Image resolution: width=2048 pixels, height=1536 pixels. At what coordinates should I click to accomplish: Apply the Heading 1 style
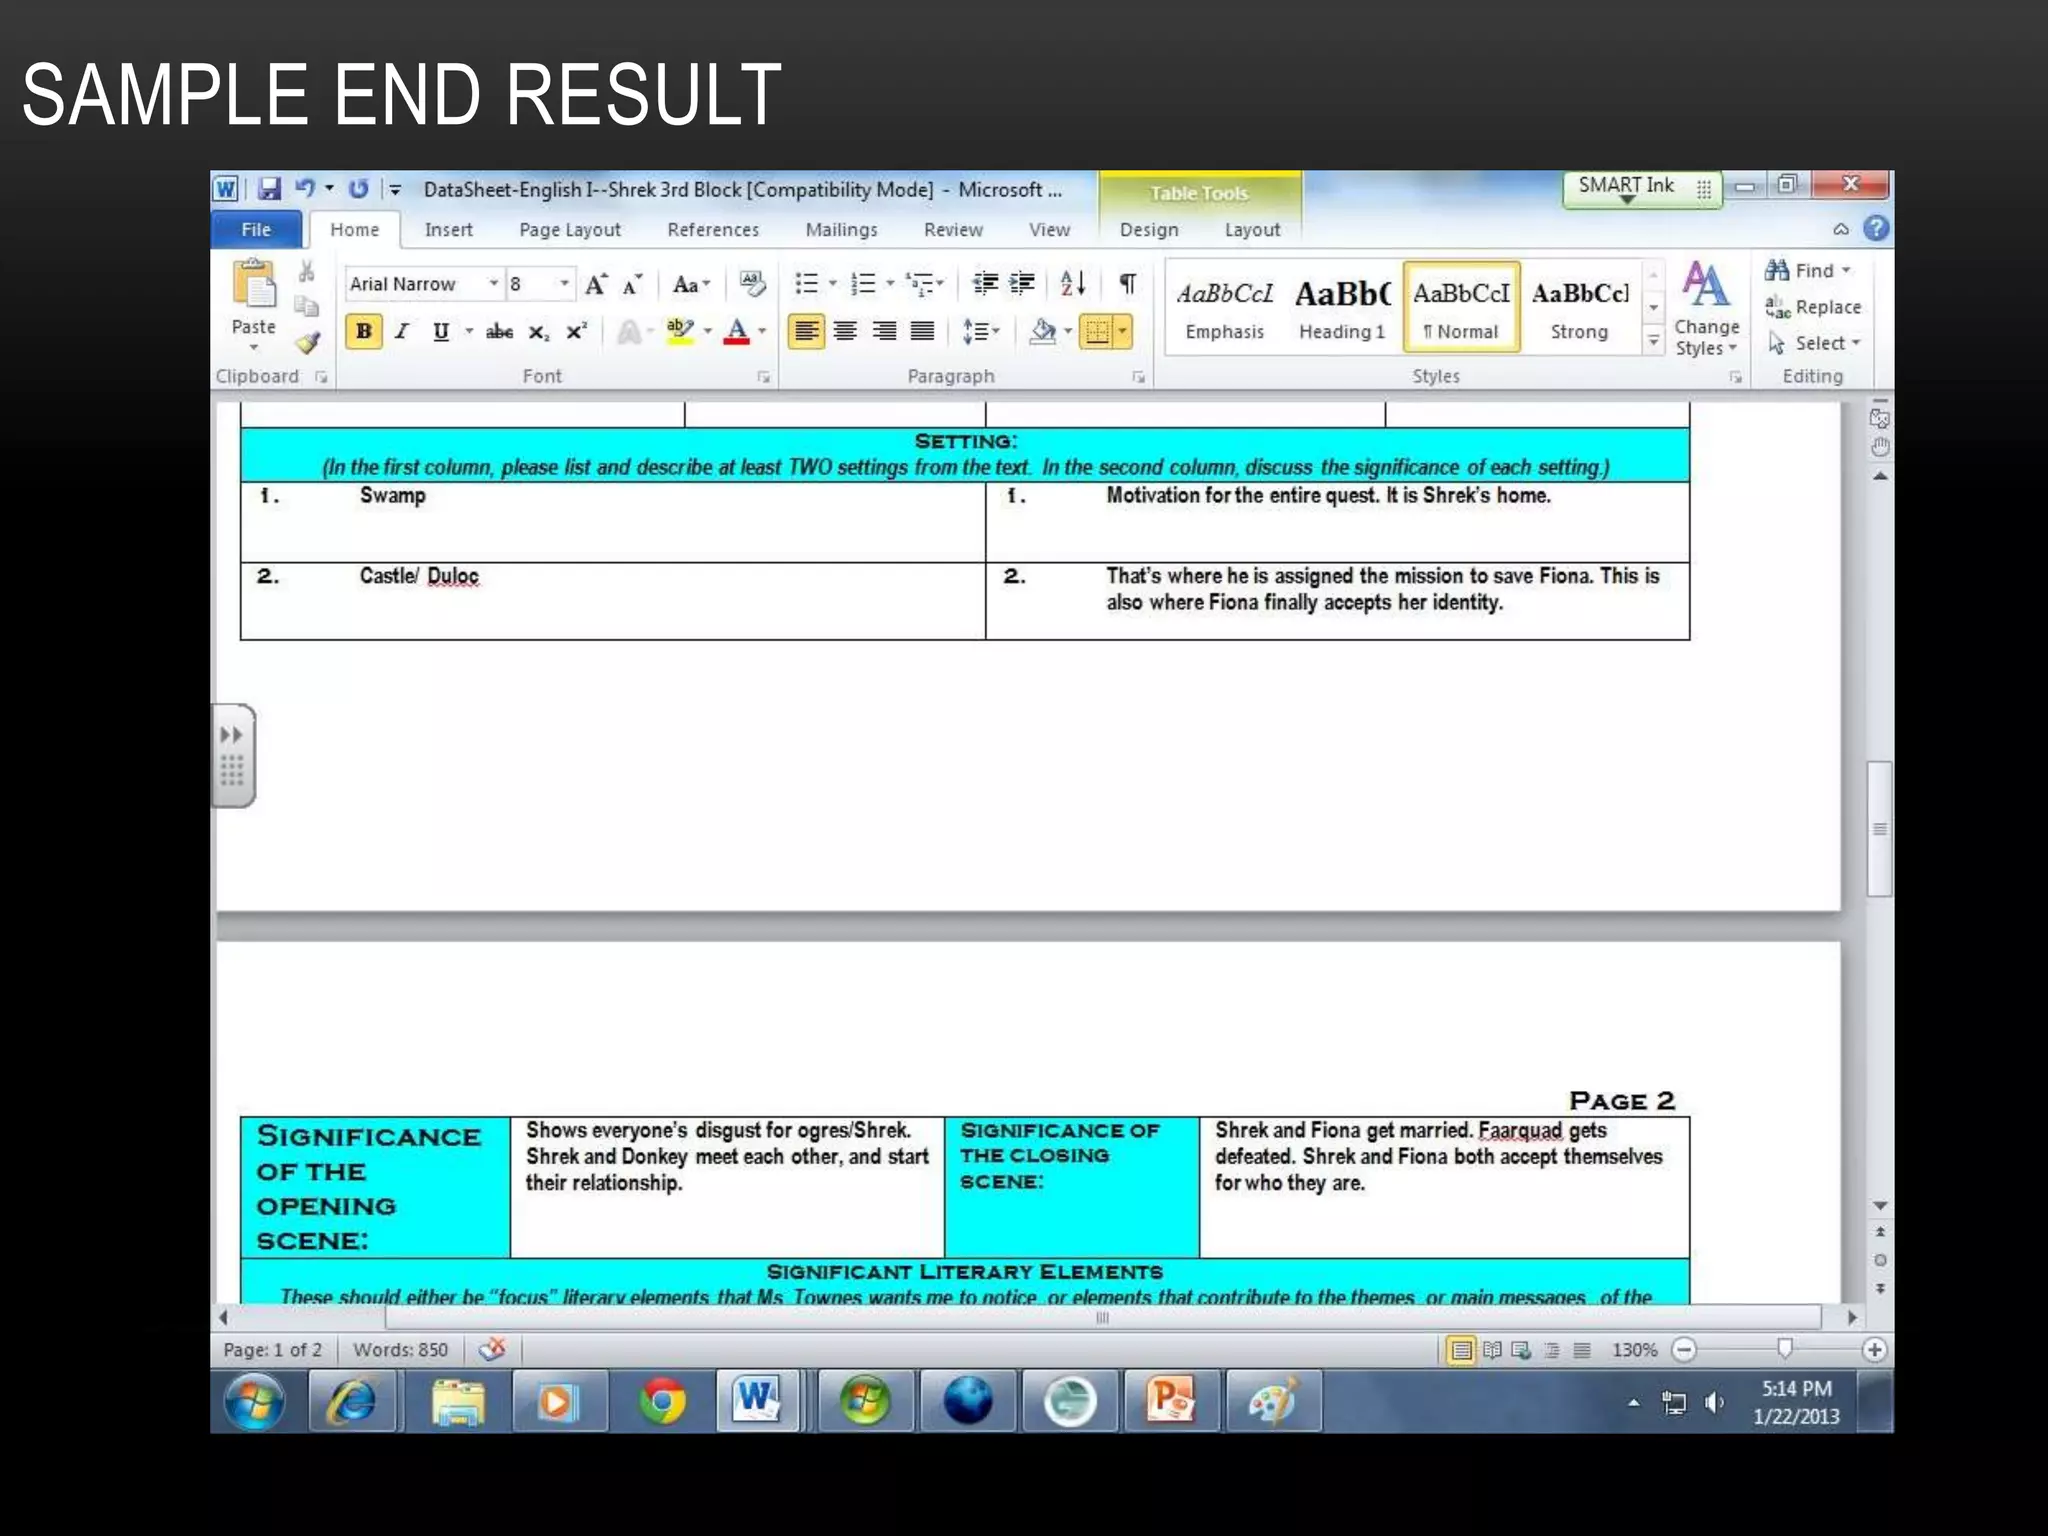pyautogui.click(x=1342, y=308)
